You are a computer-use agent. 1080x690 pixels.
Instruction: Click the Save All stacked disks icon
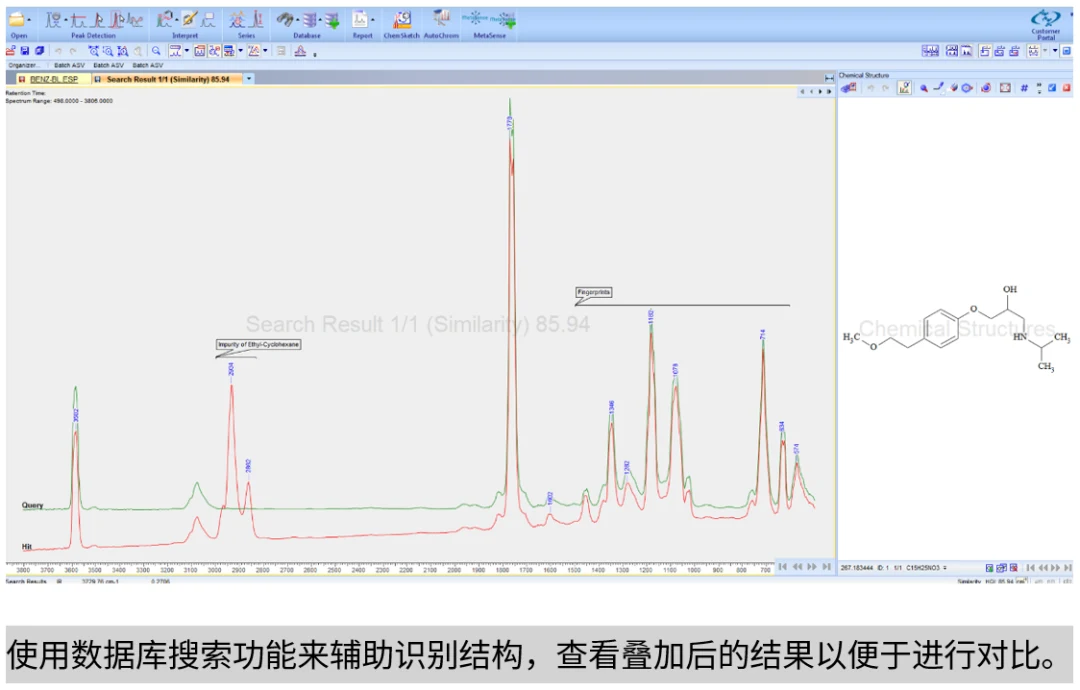[x=39, y=51]
